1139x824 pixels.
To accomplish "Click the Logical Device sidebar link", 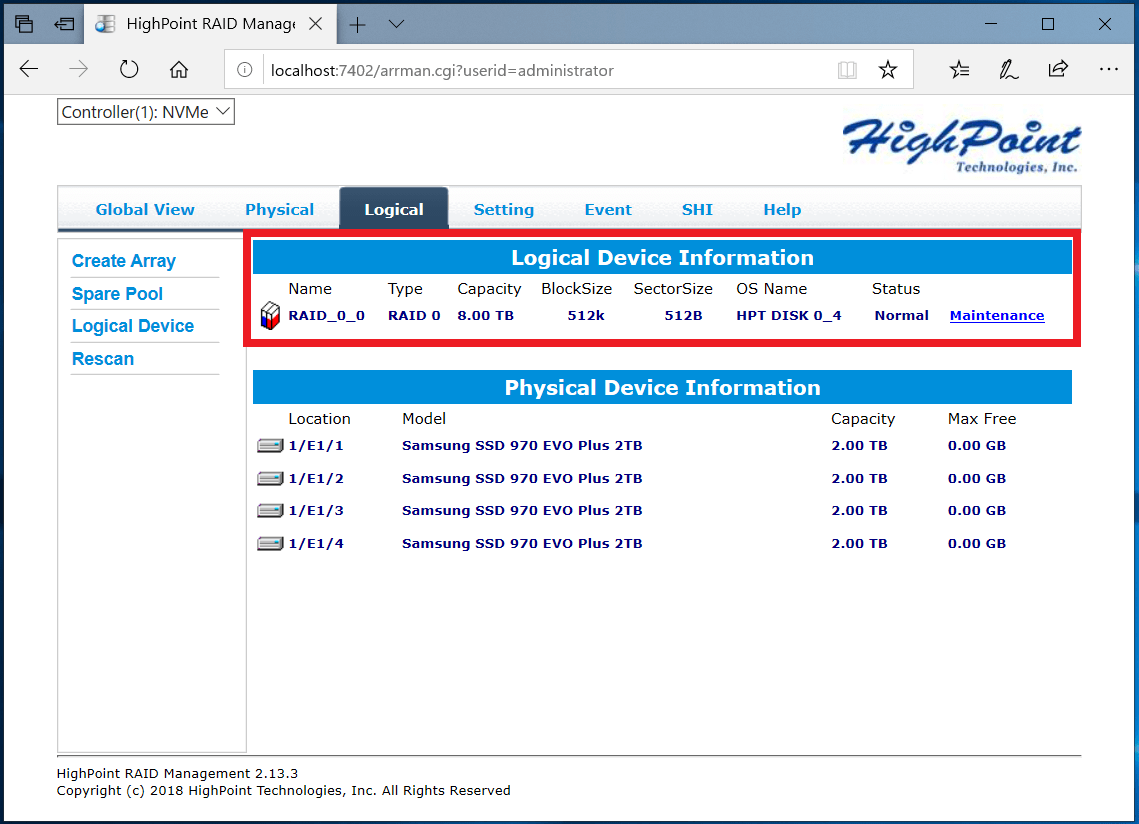I will pyautogui.click(x=133, y=326).
